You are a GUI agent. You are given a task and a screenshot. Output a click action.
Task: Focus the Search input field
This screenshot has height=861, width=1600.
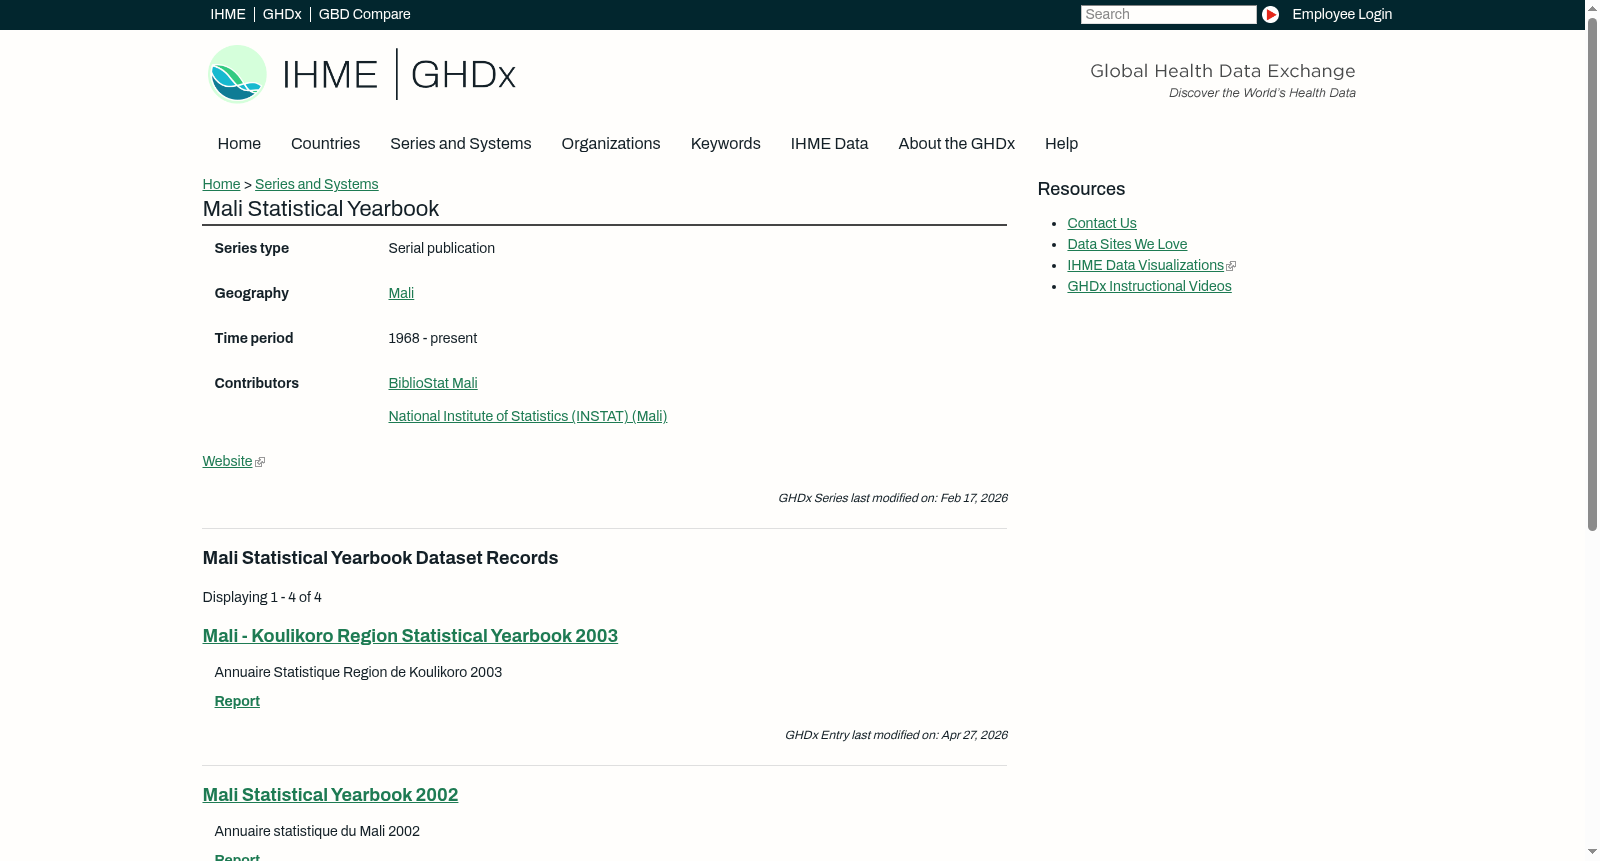tap(1168, 14)
